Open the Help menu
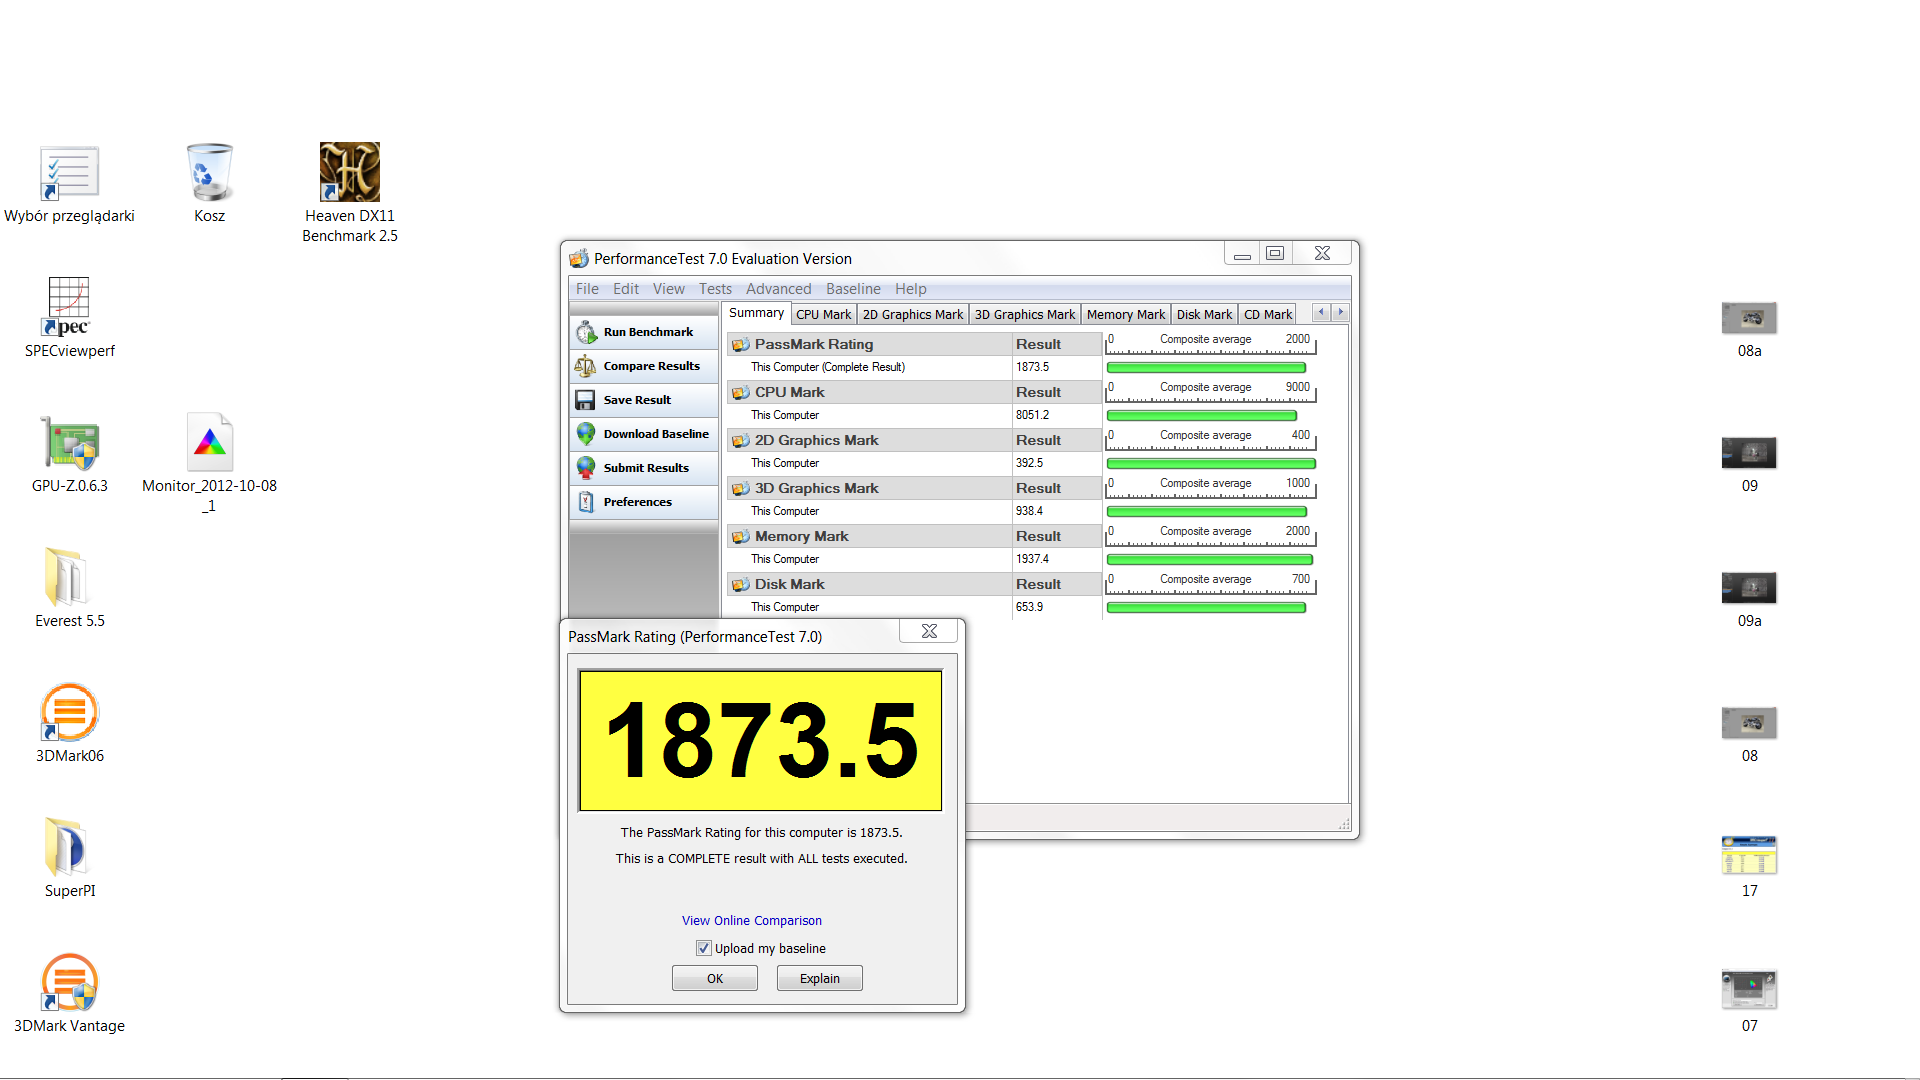The height and width of the screenshot is (1080, 1920). point(911,289)
